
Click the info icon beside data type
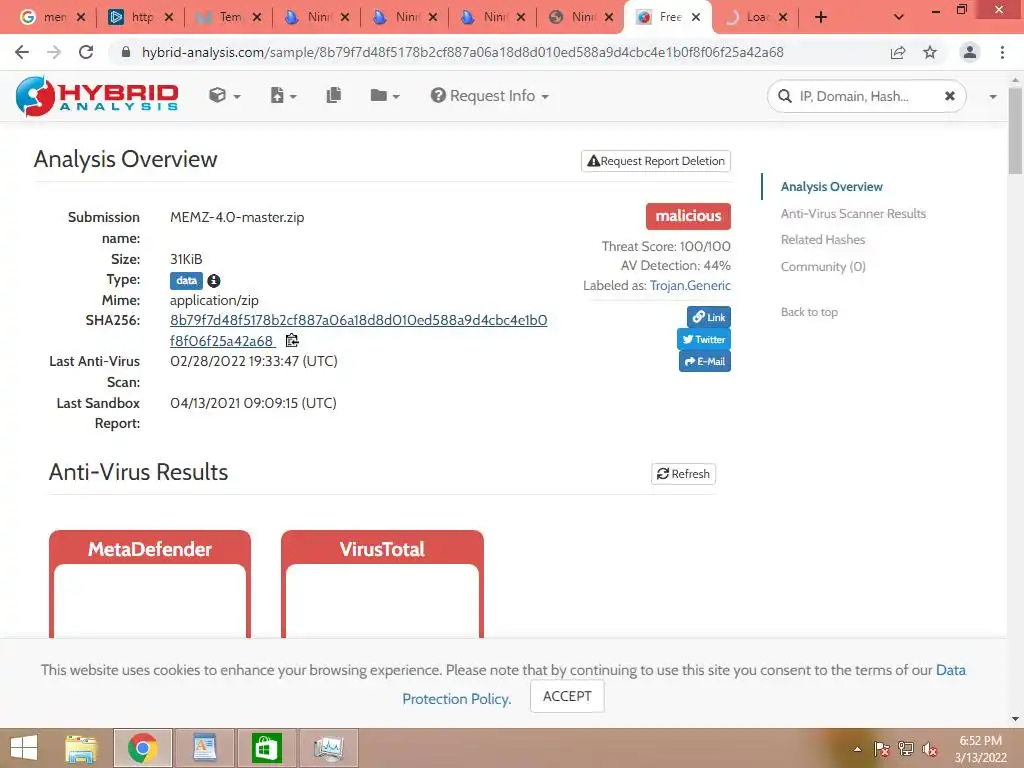click(214, 280)
